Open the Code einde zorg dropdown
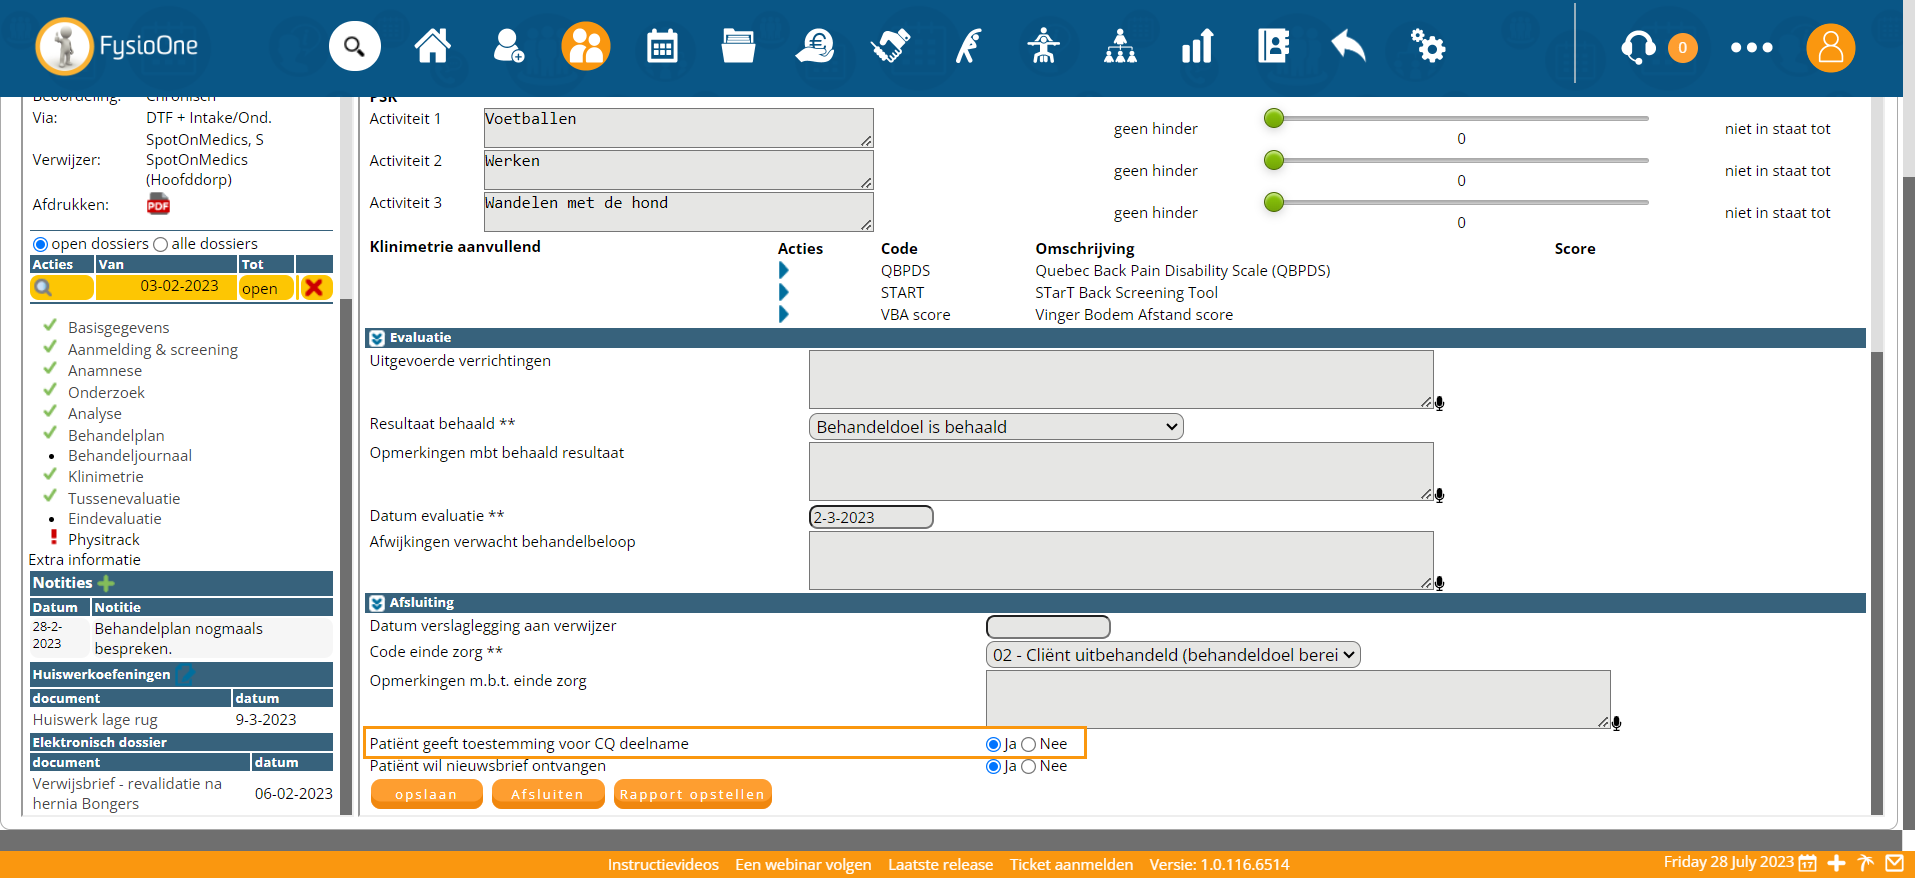Screen dimensions: 1915x878 [1172, 655]
